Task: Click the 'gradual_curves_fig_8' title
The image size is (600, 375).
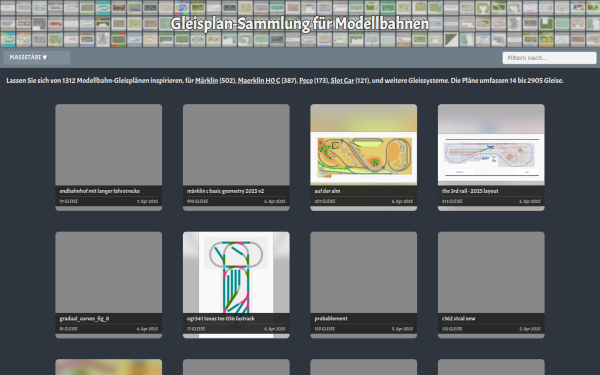Action: click(84, 318)
